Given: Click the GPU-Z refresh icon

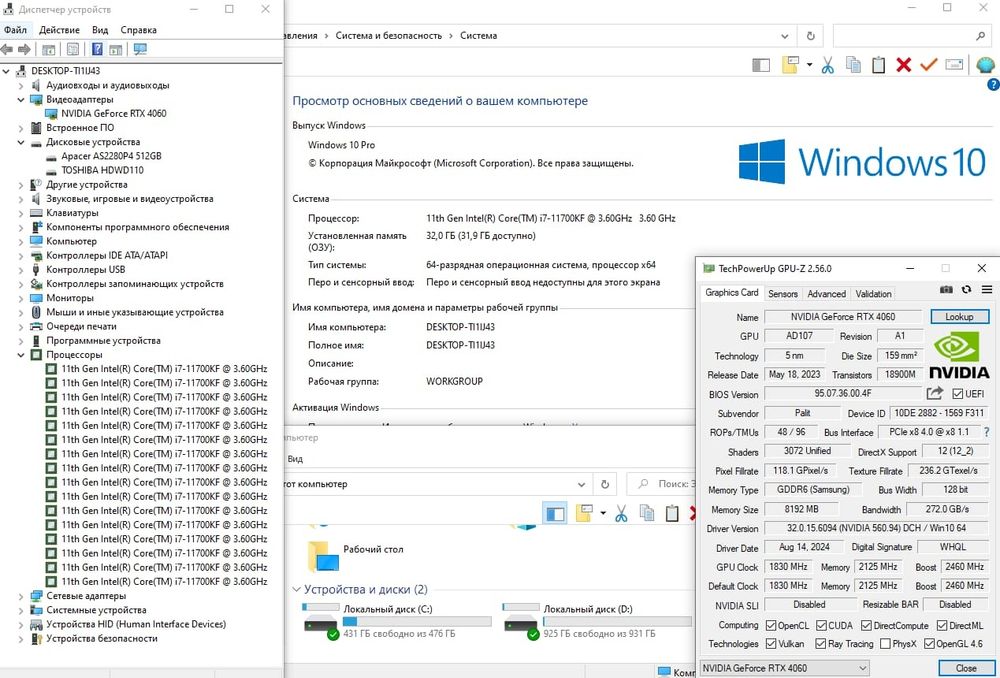Looking at the screenshot, I should (966, 290).
